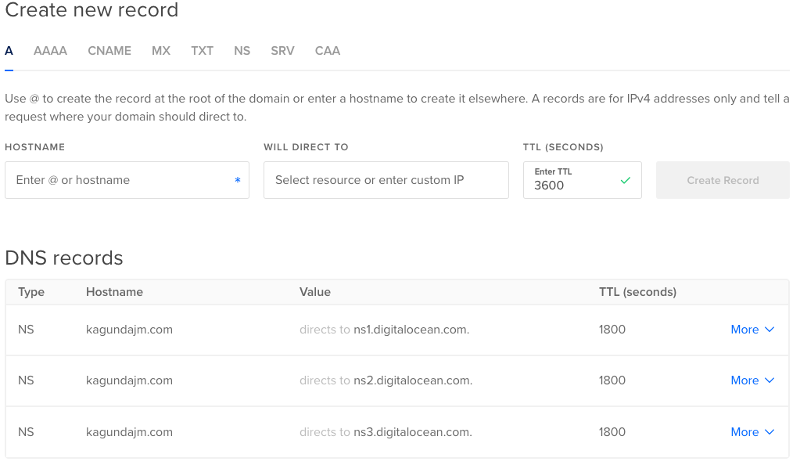Image resolution: width=800 pixels, height=465 pixels.
Task: Expand More menu for ns1.digitalocean.com record
Action: 752,330
